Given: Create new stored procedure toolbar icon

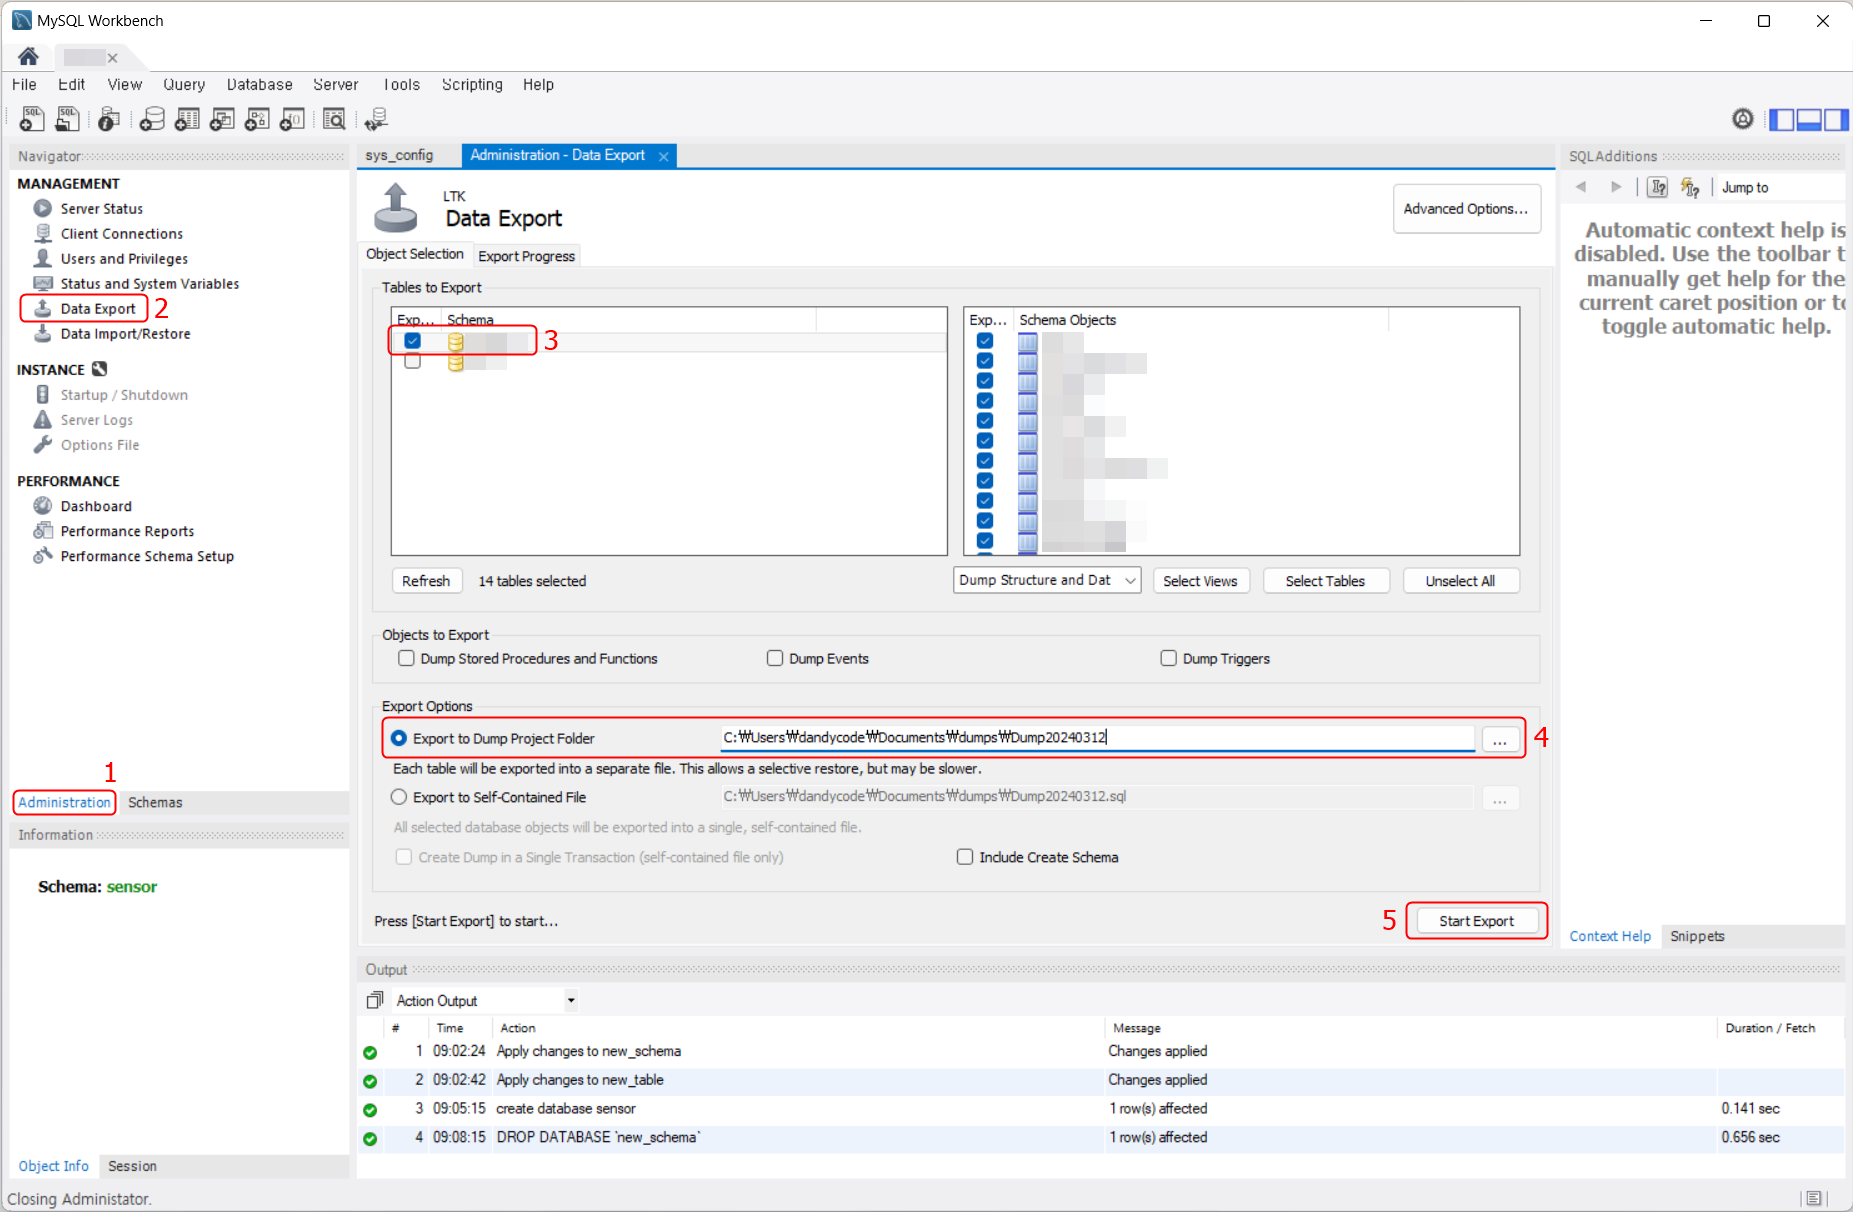Looking at the screenshot, I should tap(257, 119).
